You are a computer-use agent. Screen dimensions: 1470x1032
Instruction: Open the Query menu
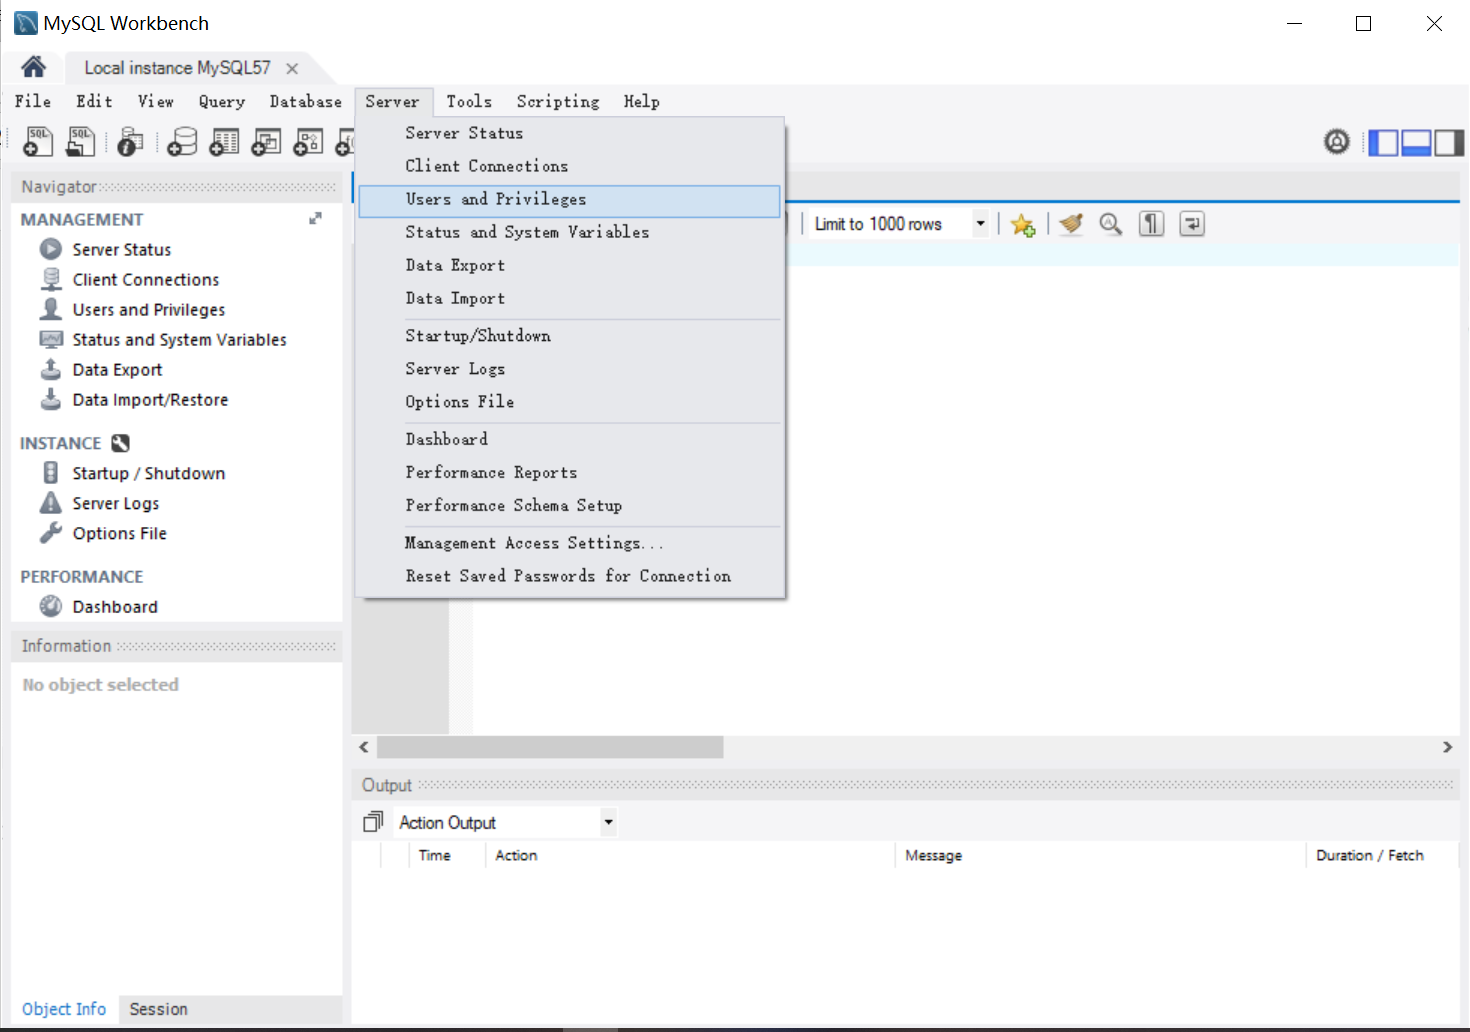(x=222, y=101)
